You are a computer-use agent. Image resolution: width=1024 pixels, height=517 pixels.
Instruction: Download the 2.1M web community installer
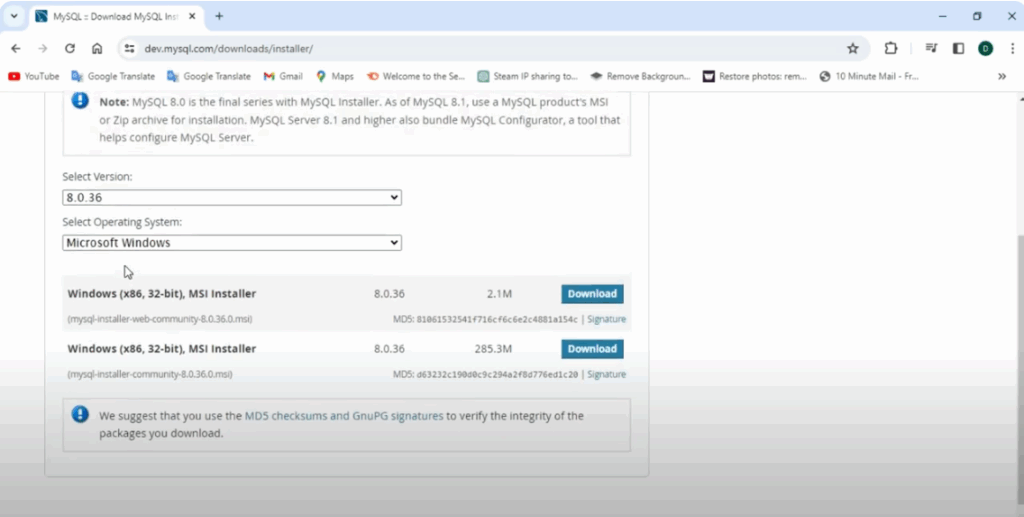click(x=592, y=294)
